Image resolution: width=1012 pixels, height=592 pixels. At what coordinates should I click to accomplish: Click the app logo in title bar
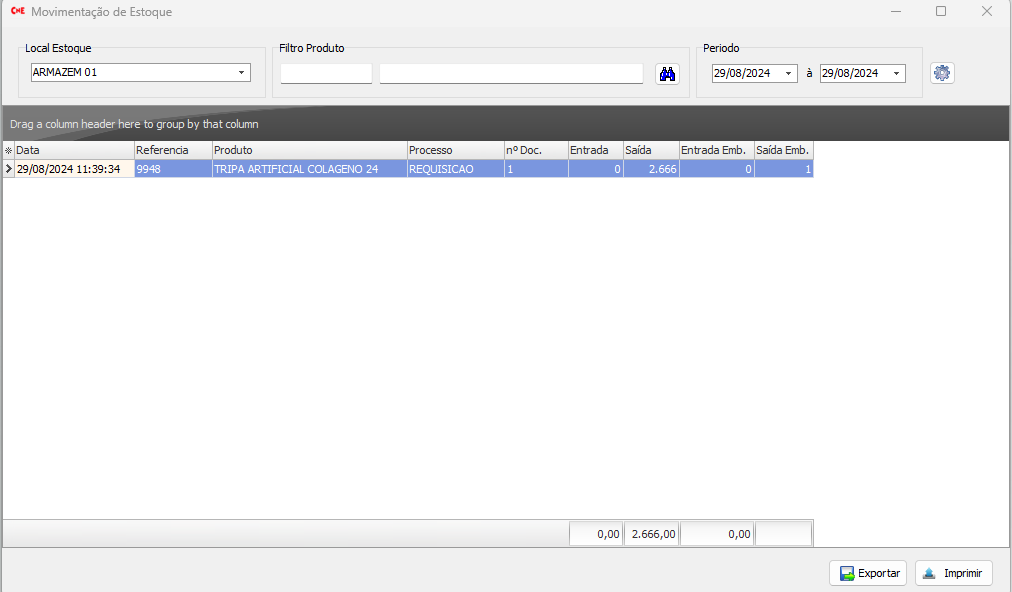pyautogui.click(x=17, y=12)
